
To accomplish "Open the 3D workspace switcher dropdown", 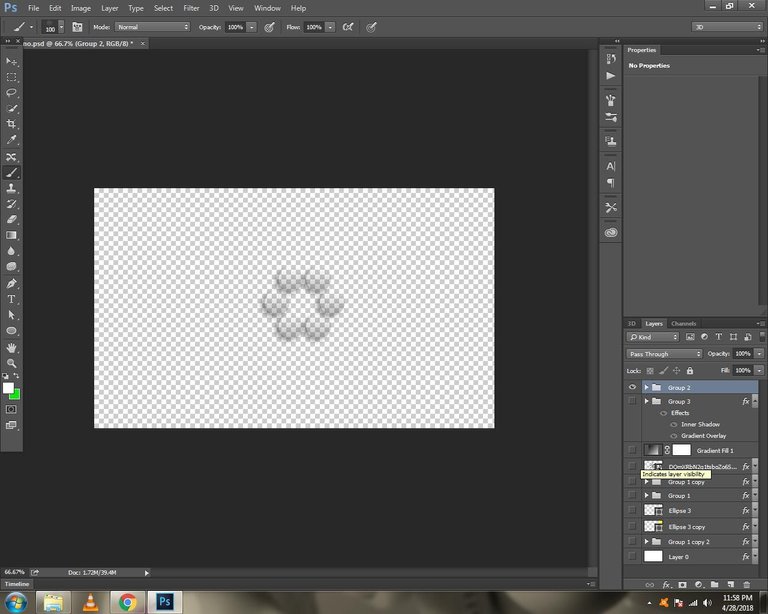I will 727,27.
